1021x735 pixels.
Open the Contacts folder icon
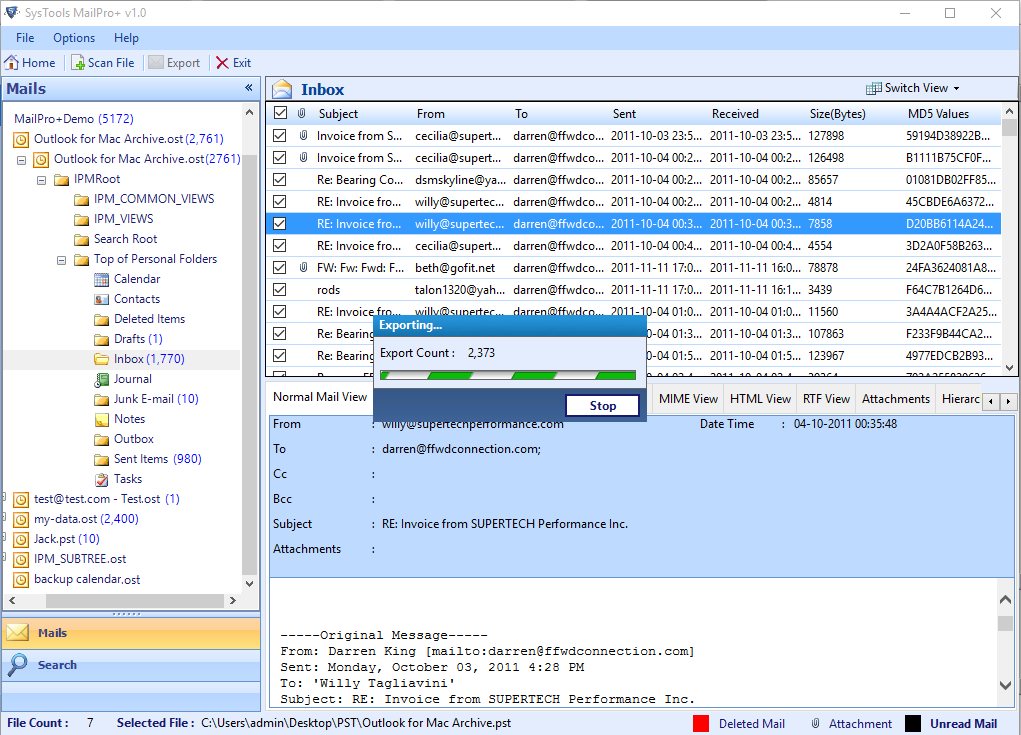coord(102,299)
